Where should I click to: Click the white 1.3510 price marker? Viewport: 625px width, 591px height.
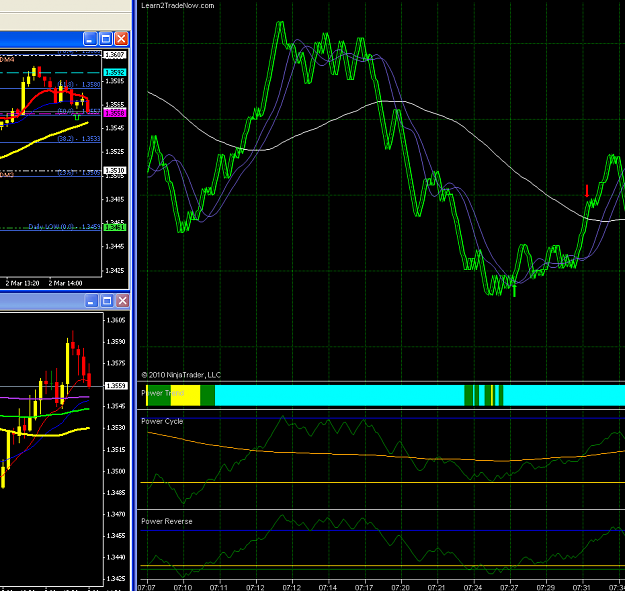click(115, 171)
